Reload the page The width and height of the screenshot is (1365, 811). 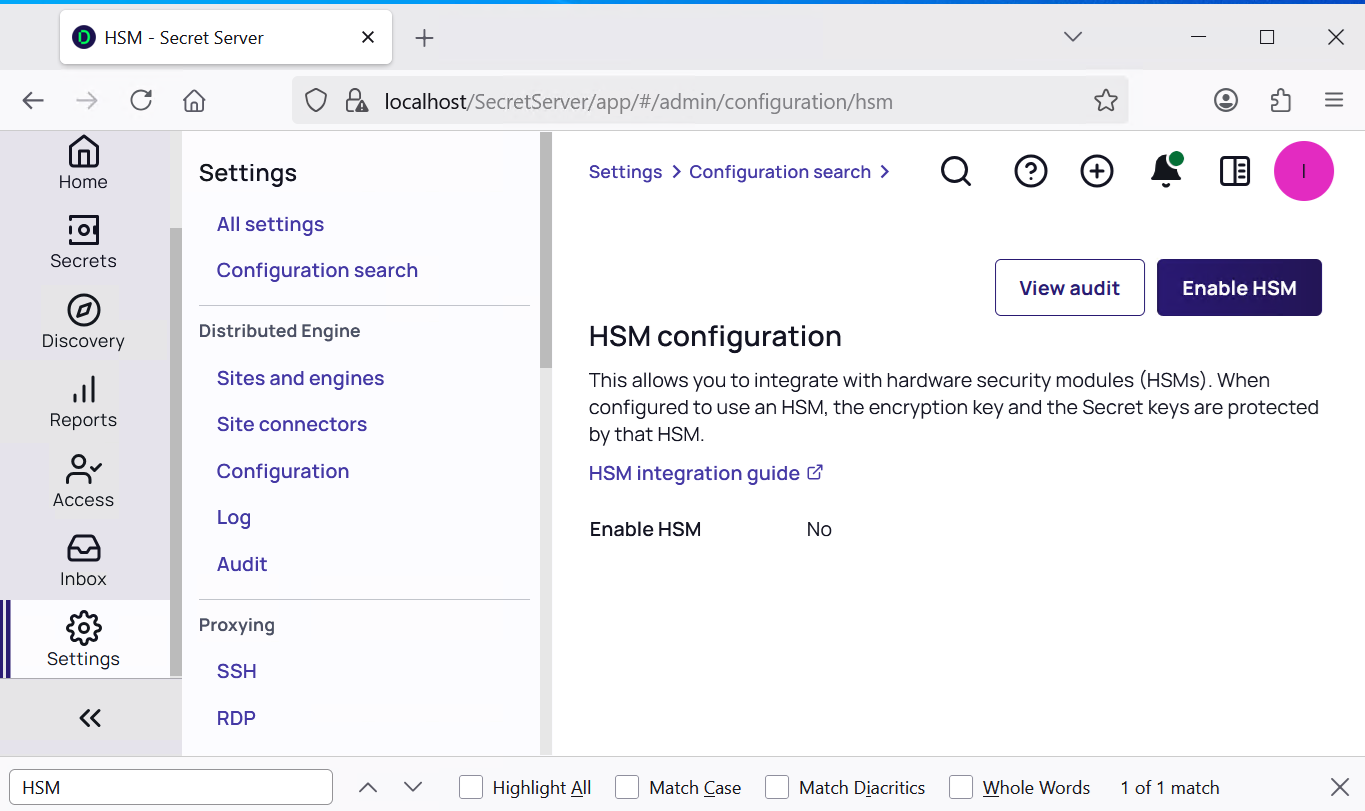pos(141,100)
